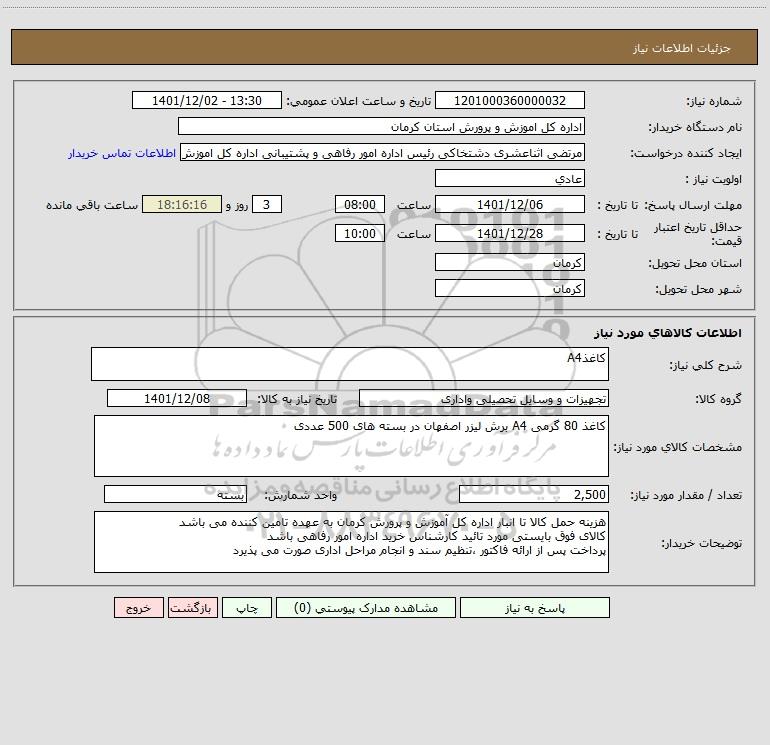Click the 'ساعت باقی مانده' text
Viewport: 770px width, 745px height.
click(x=92, y=205)
